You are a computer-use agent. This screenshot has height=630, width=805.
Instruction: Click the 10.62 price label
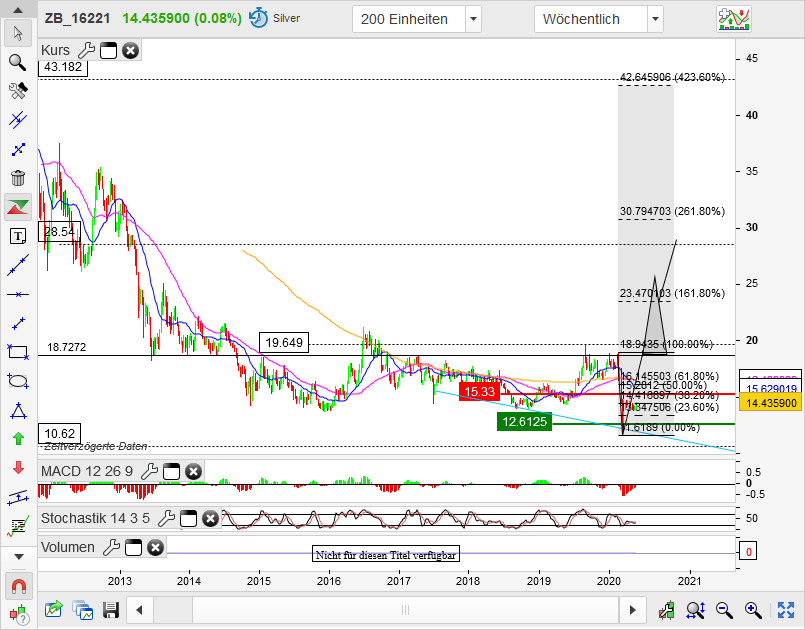point(60,434)
